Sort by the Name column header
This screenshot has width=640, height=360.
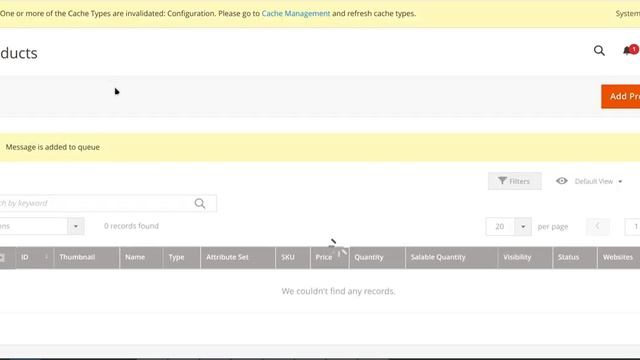(141, 258)
